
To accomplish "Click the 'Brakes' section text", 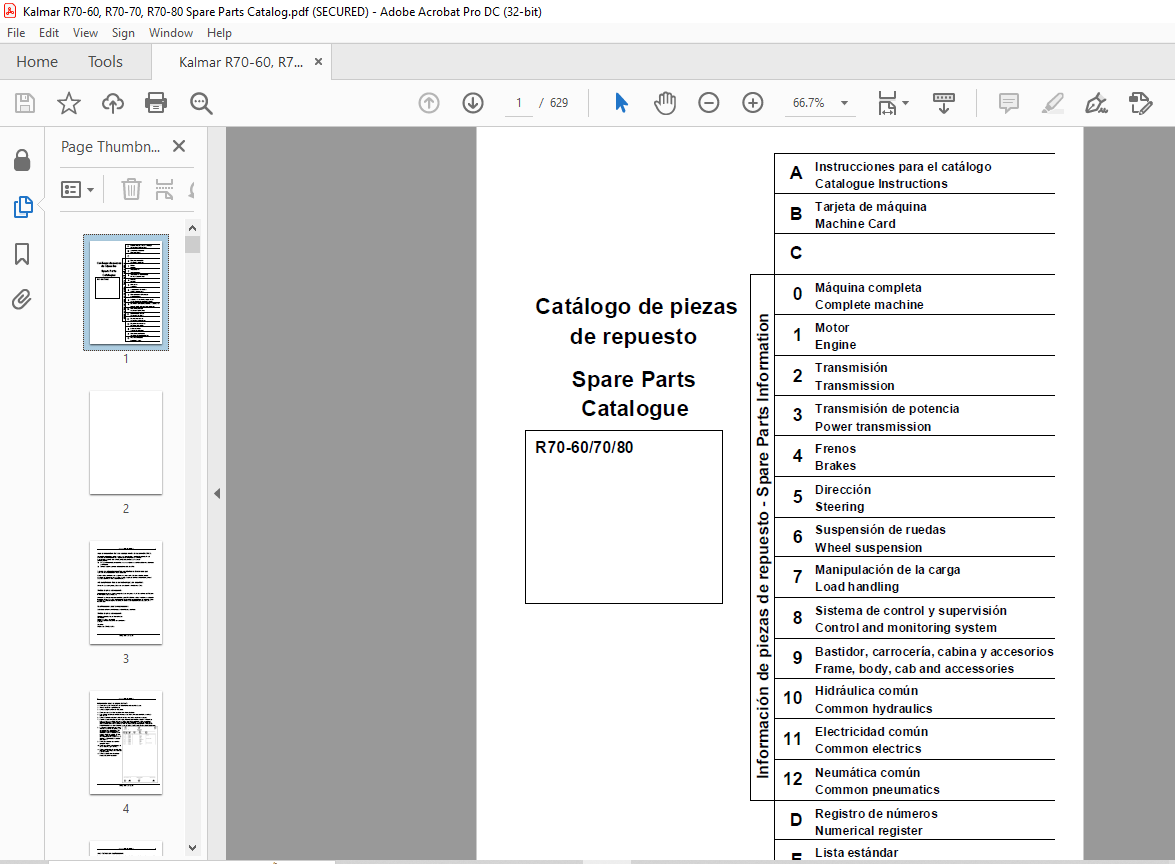I will coord(835,465).
